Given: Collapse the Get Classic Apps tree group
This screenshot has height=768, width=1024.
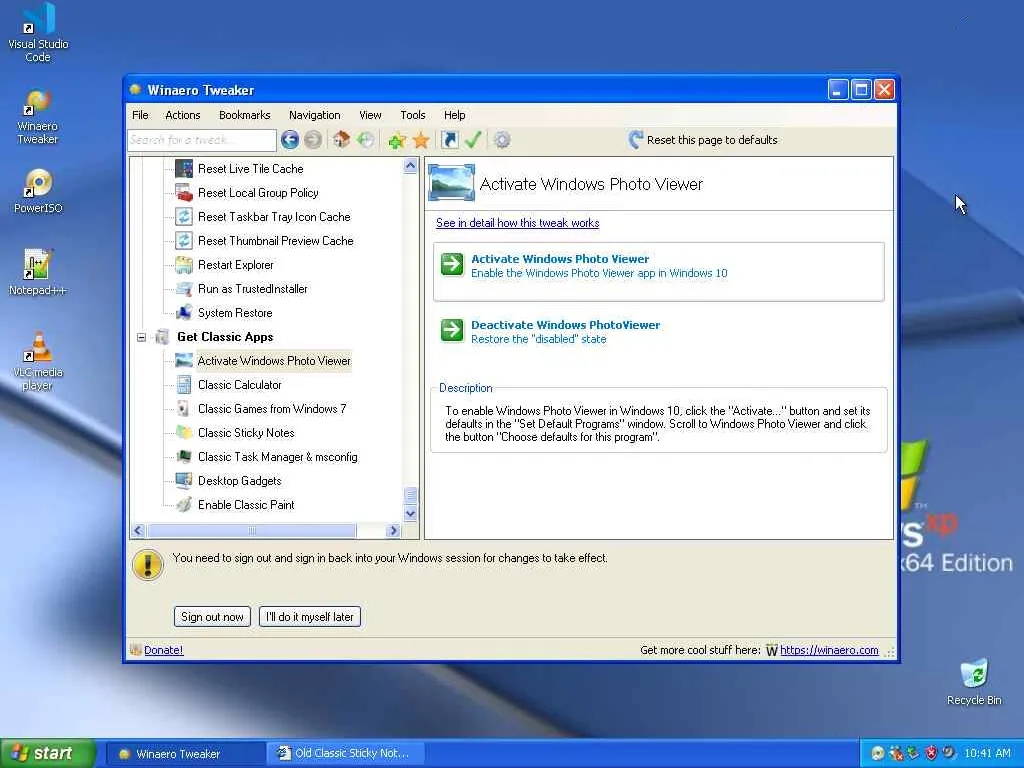Looking at the screenshot, I should [x=141, y=337].
